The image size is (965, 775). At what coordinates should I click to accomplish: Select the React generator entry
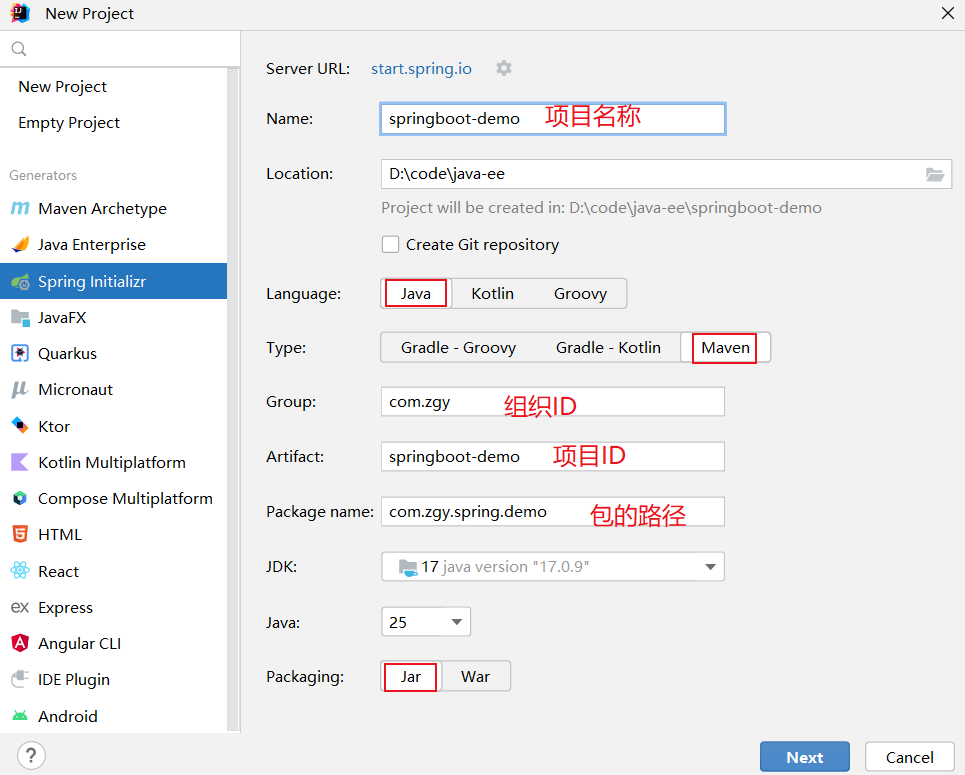coord(113,571)
